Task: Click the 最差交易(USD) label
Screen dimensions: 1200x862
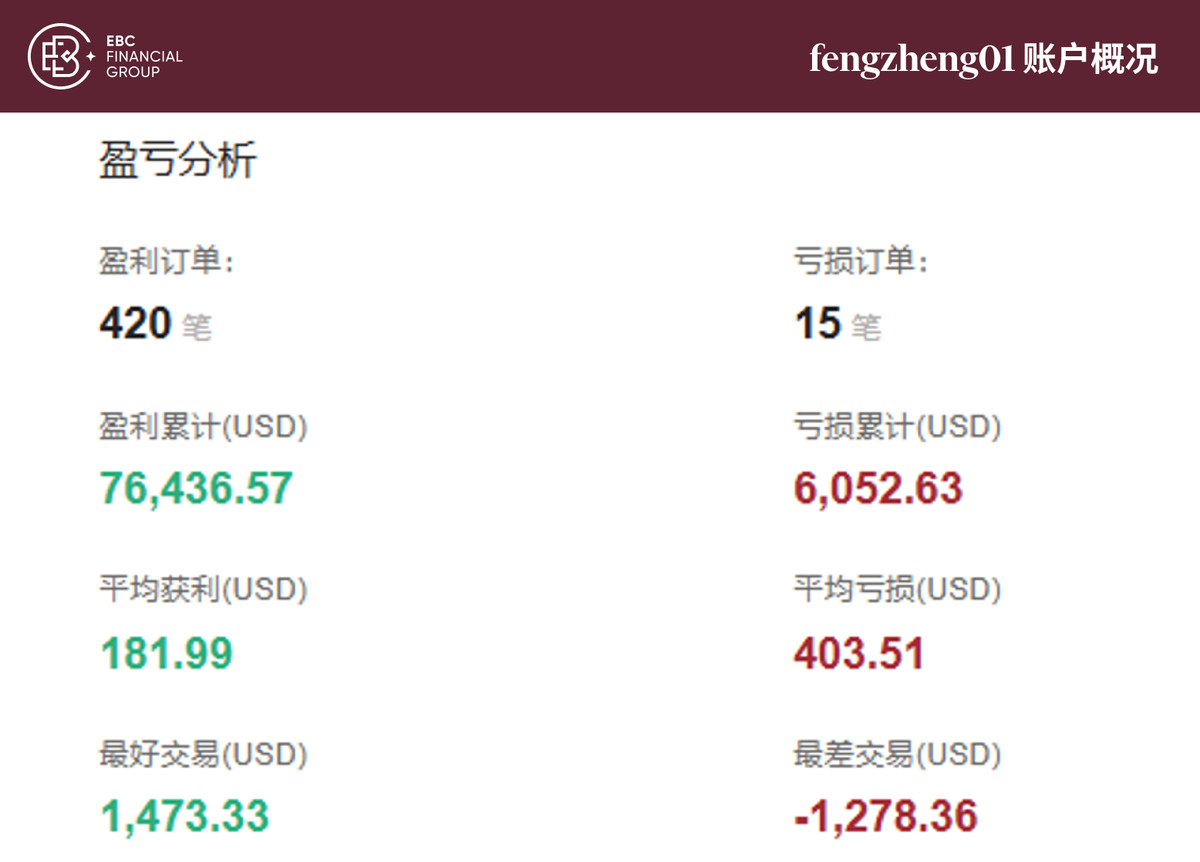Action: (x=897, y=754)
